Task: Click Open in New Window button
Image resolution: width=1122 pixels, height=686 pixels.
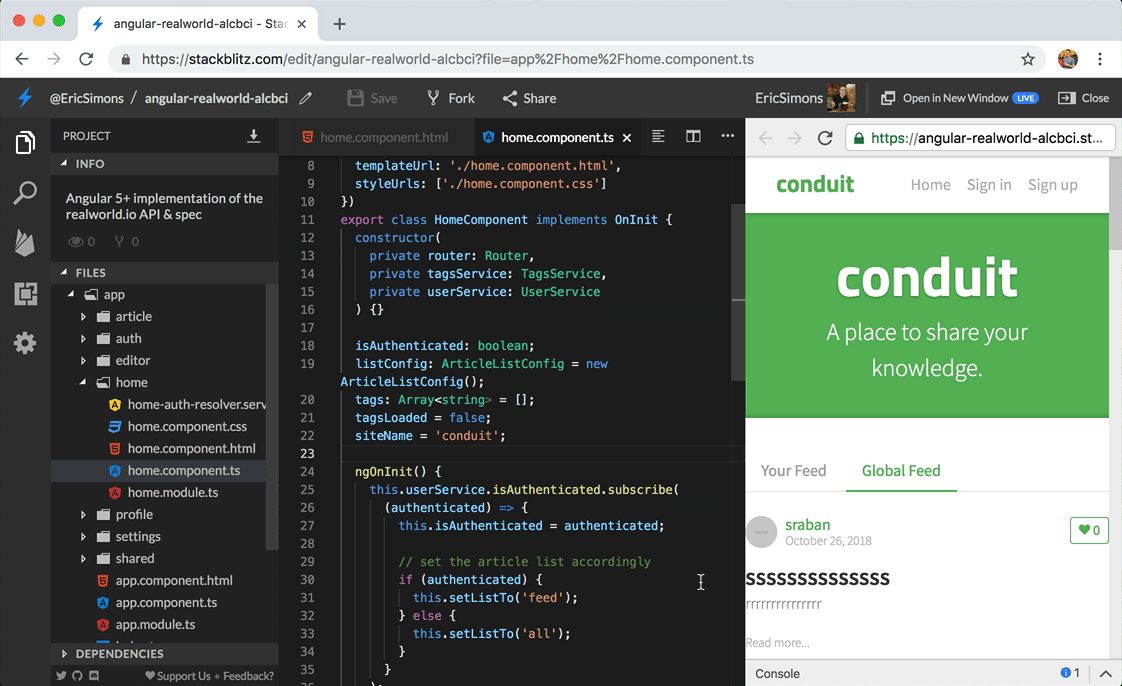Action: (x=959, y=98)
